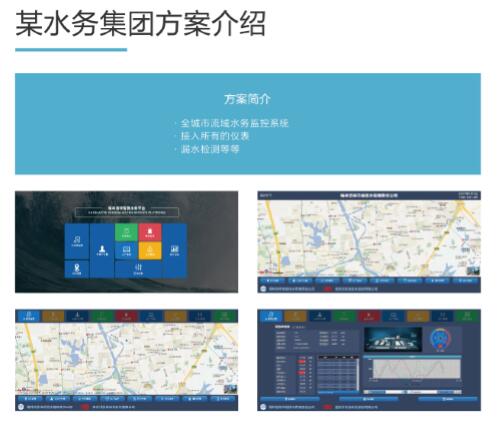
Task: Select the tall blue user icon tile
Action: 102,250
